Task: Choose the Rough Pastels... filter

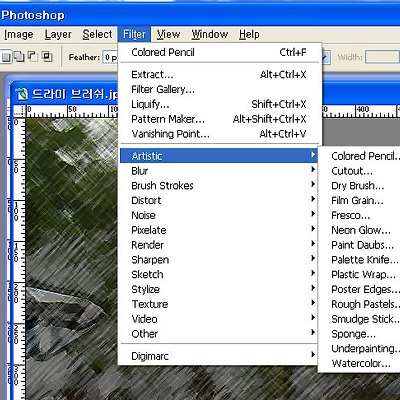Action: click(360, 304)
